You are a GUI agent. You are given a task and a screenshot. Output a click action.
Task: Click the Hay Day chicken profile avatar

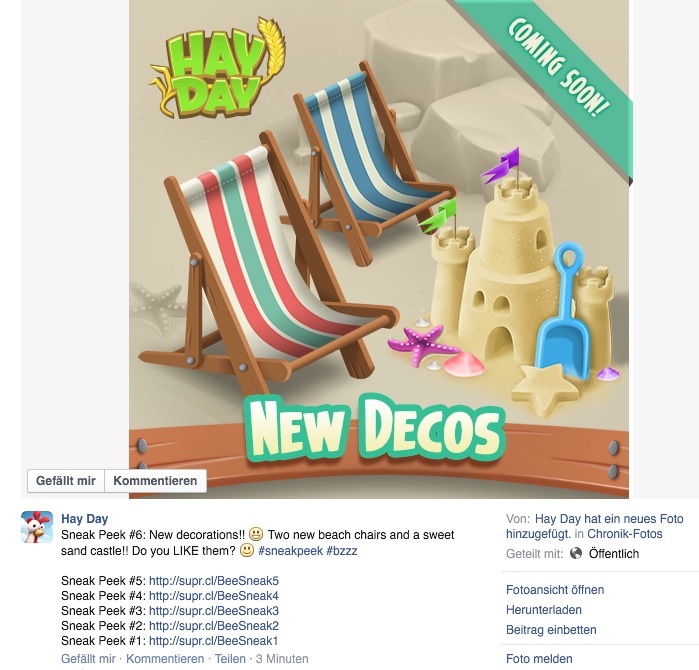pyautogui.click(x=37, y=527)
